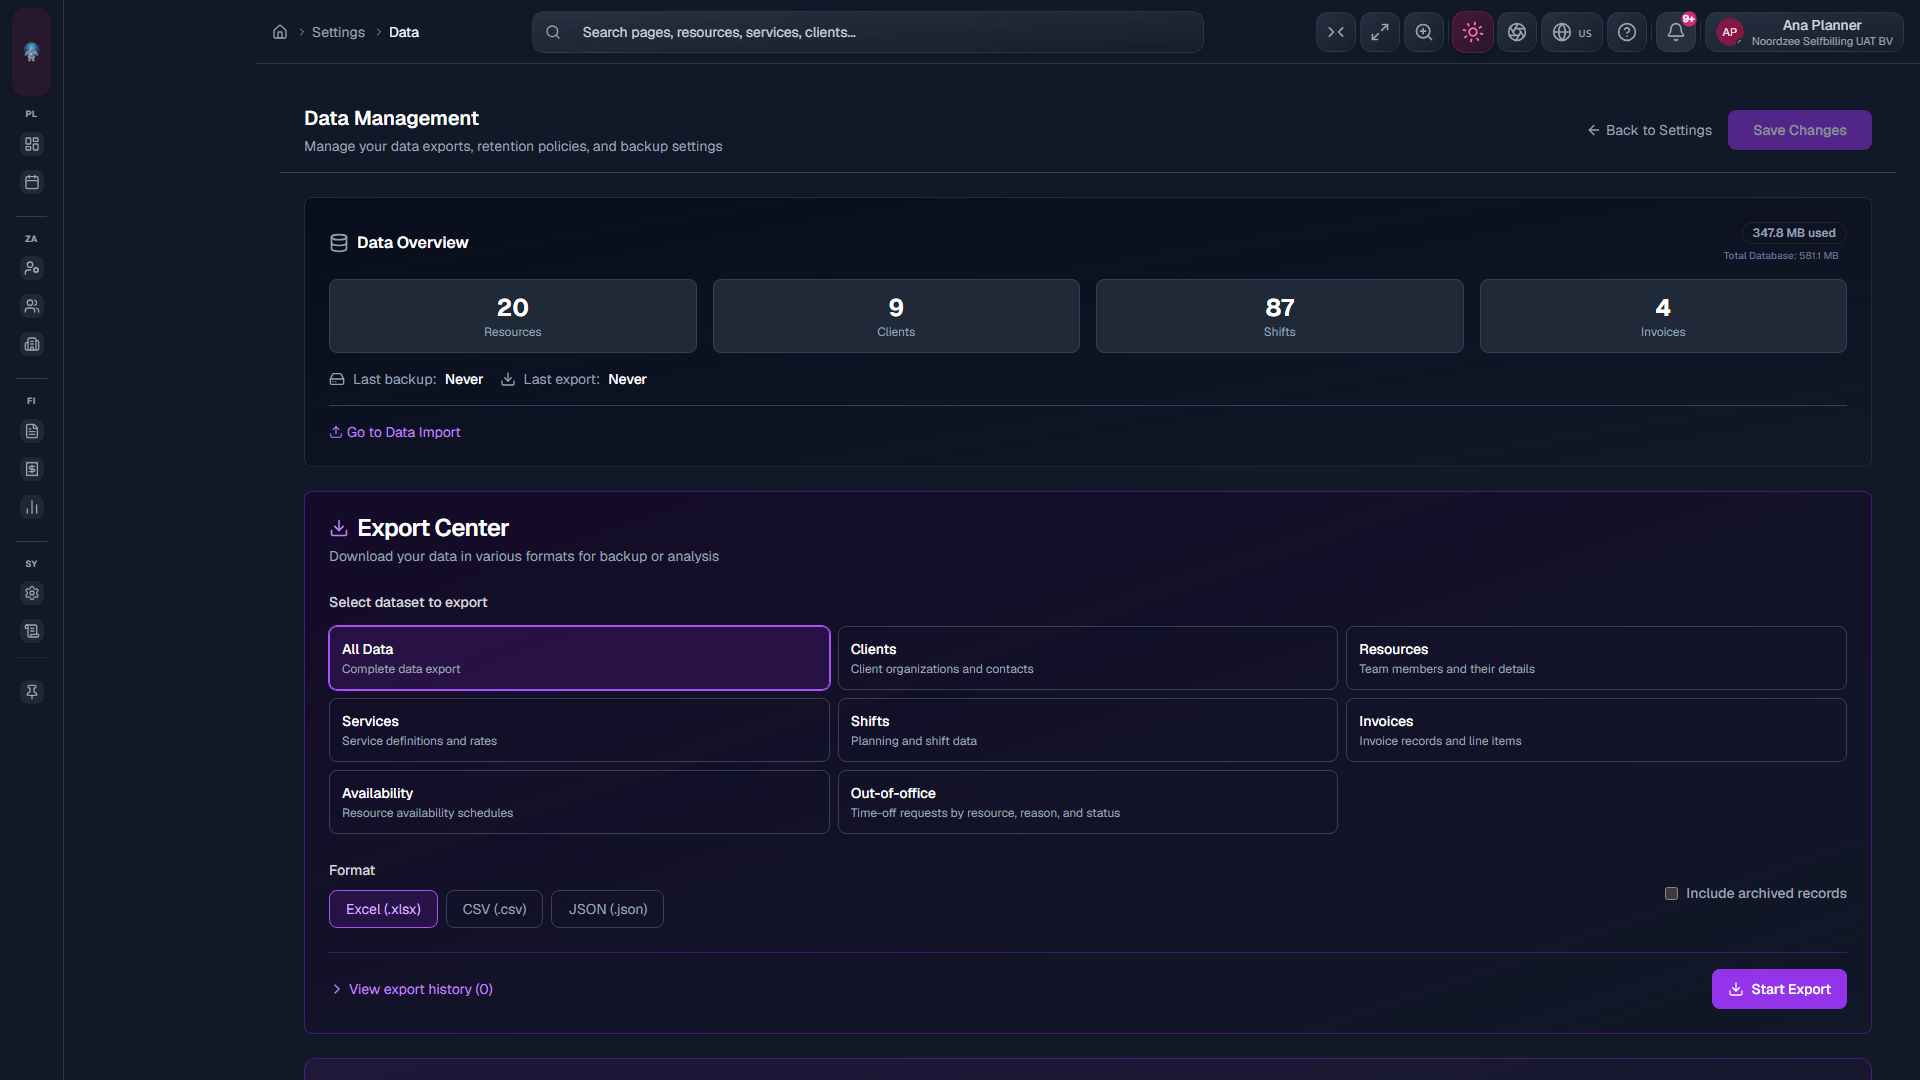Click the Save Changes button
Screen dimensions: 1920x1080
1799,130
